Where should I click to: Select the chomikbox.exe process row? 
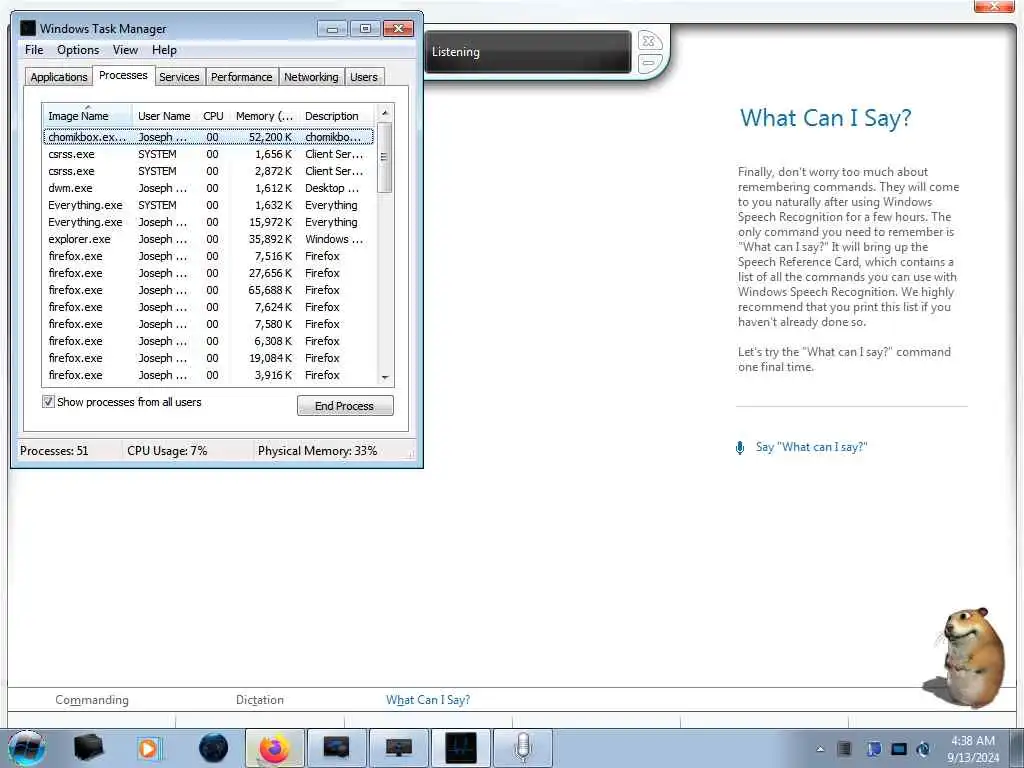tap(208, 137)
